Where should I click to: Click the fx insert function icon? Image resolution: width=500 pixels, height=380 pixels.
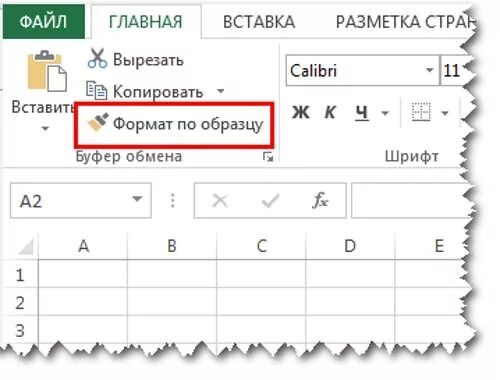320,200
